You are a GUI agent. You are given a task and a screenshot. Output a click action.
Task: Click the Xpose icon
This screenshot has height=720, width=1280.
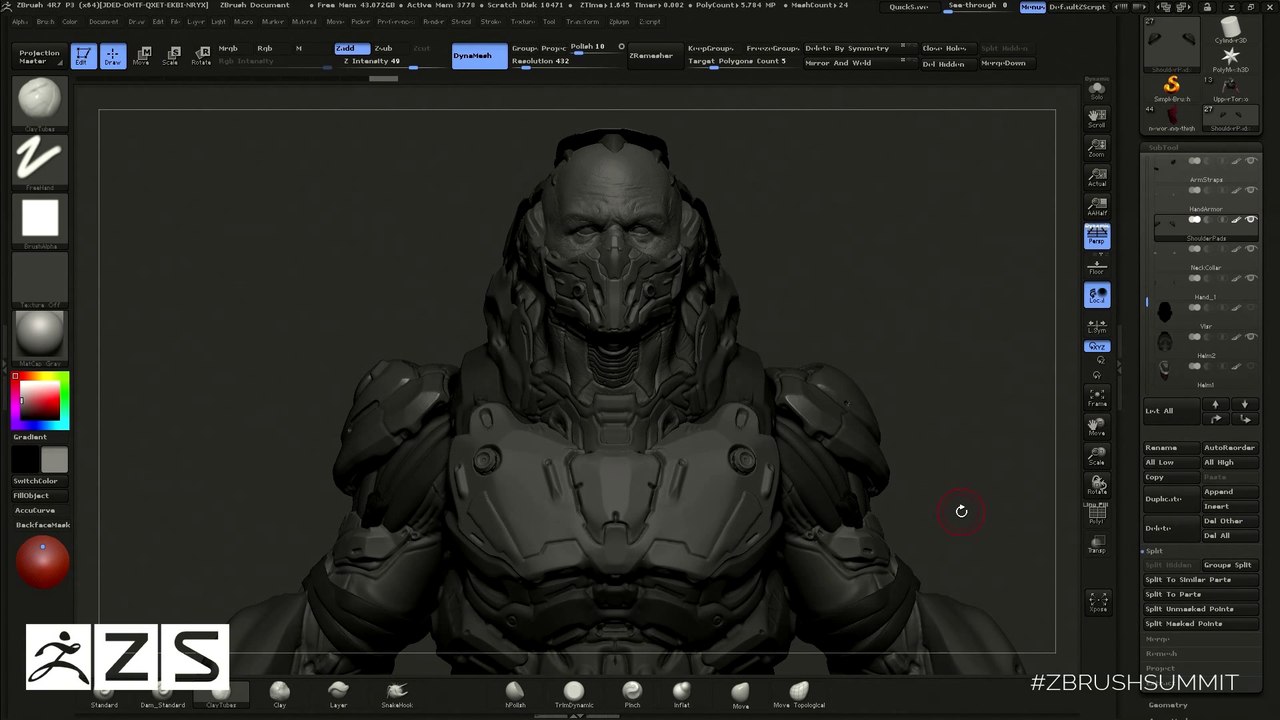(1098, 602)
